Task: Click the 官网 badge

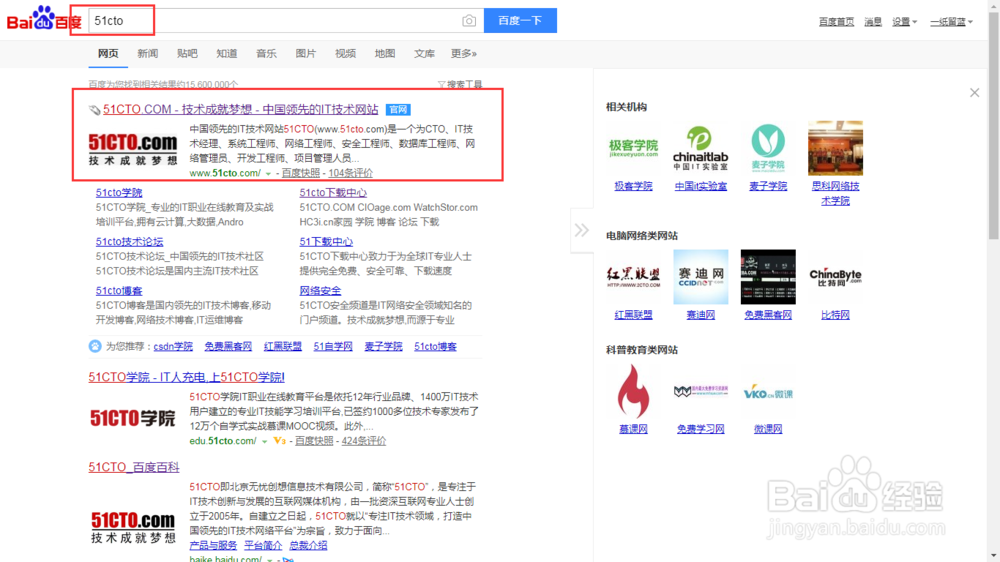Action: [x=398, y=110]
